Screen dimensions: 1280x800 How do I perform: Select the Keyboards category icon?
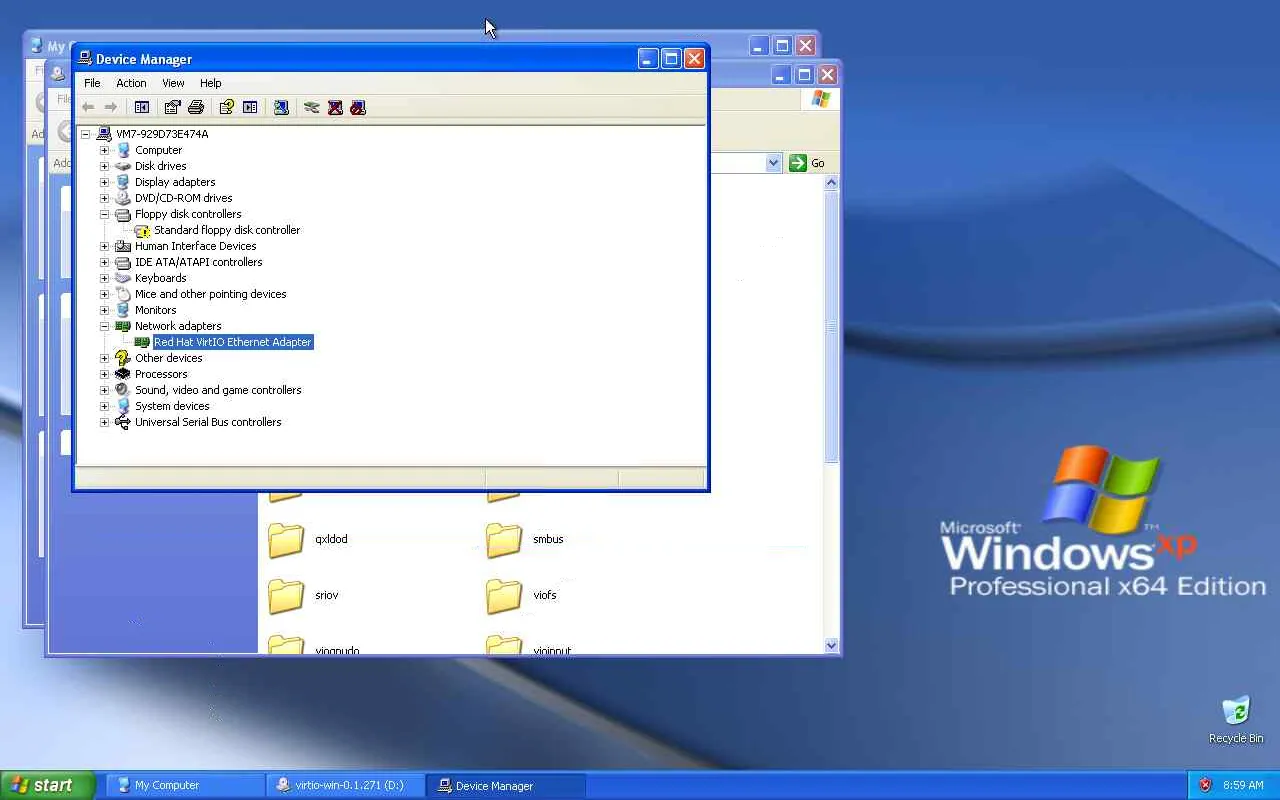(x=123, y=278)
